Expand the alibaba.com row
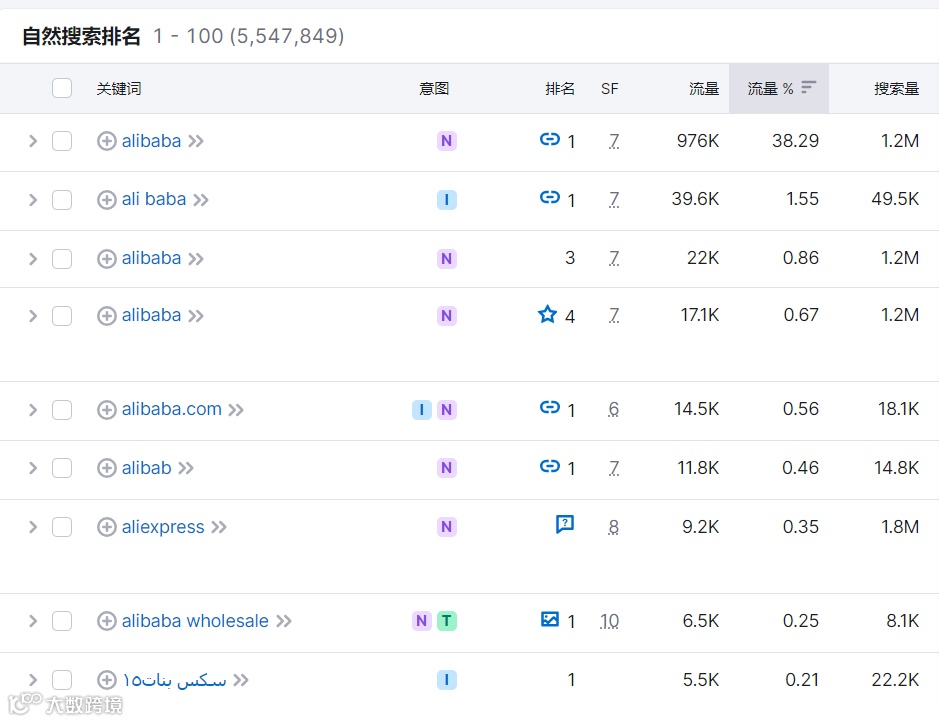Image resolution: width=939 pixels, height=722 pixels. pyautogui.click(x=33, y=410)
